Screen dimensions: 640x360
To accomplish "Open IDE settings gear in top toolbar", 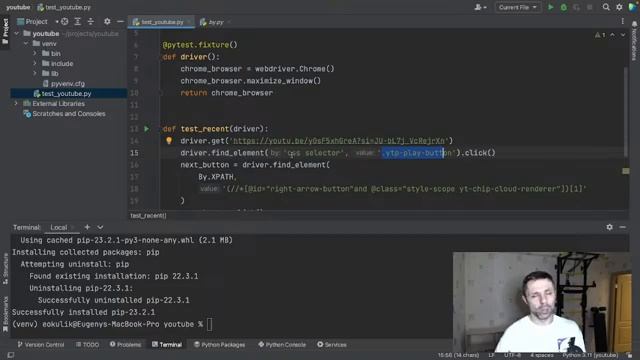I will (619, 7).
